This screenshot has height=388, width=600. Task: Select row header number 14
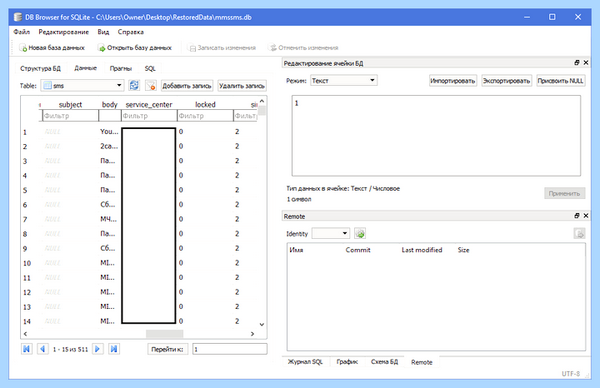(x=27, y=321)
